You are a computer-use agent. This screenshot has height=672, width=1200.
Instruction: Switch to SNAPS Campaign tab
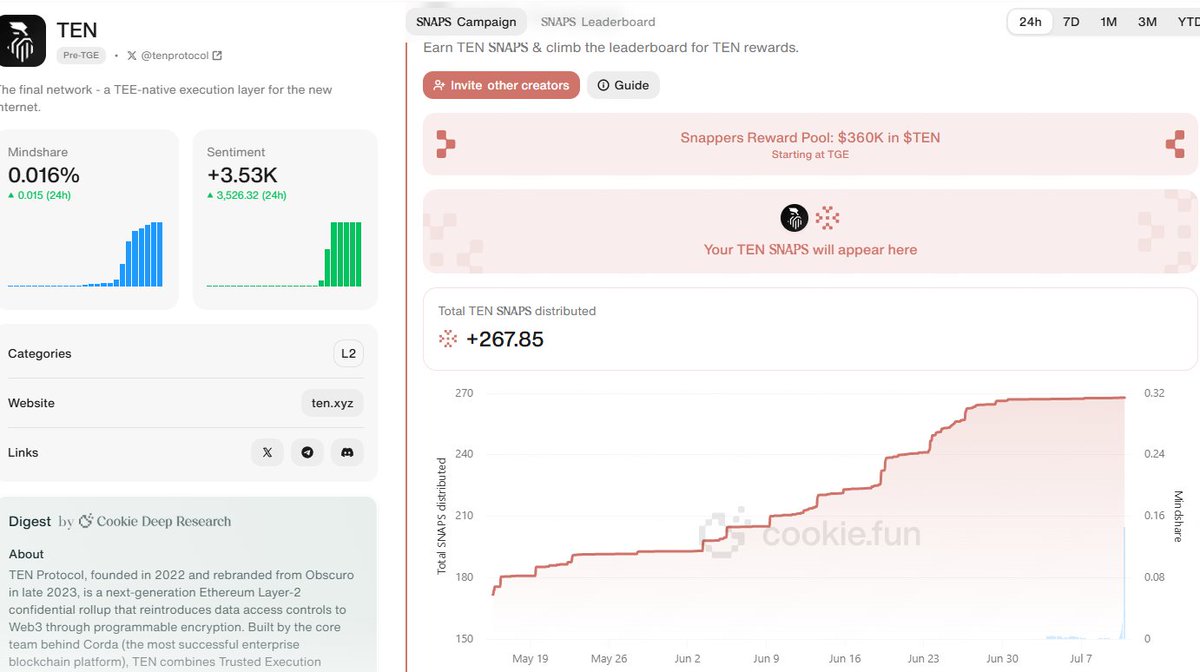(466, 22)
